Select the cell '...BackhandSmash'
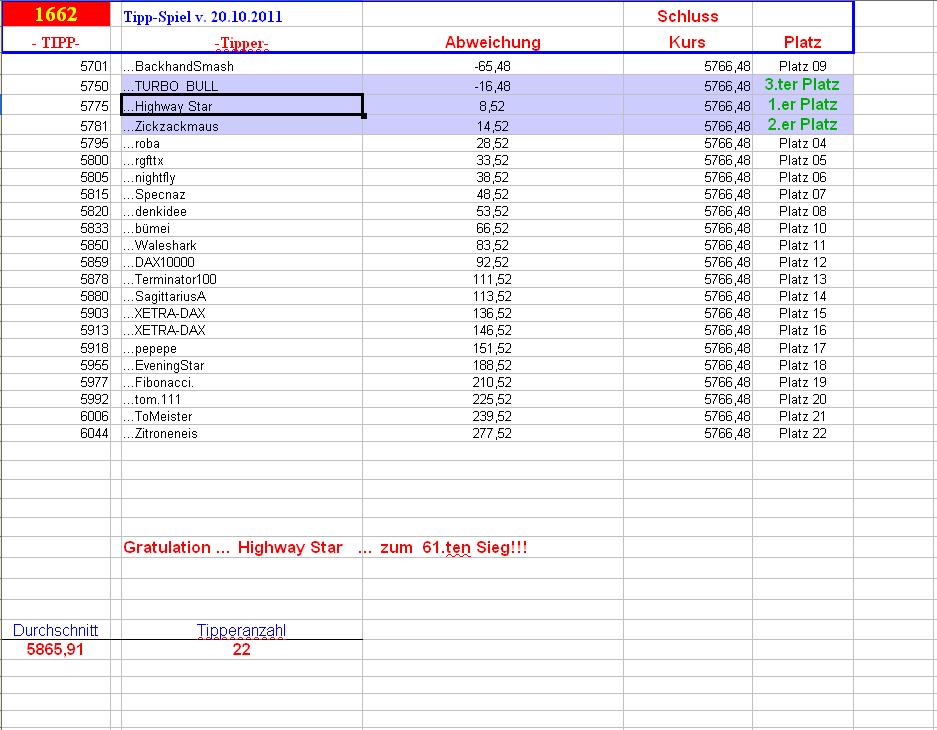937x730 pixels. (241, 66)
